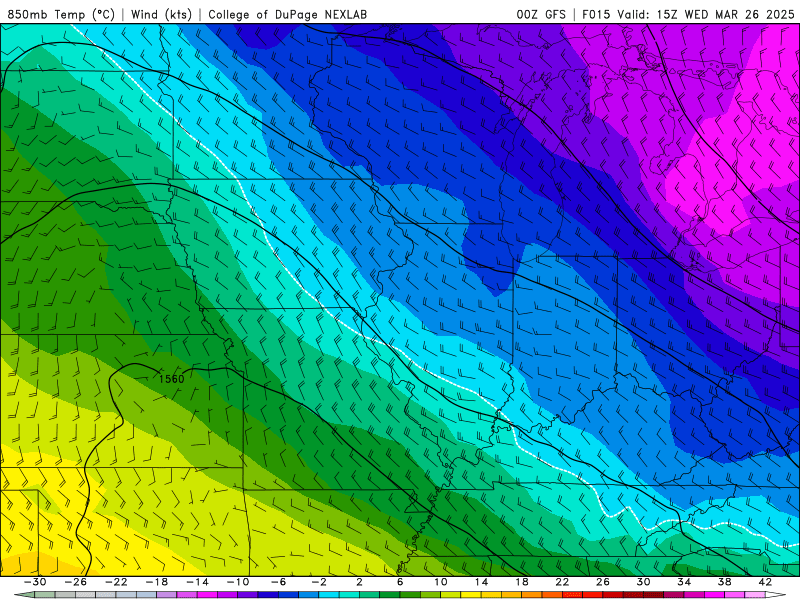Click the -6 value on the temperature scale

pos(278,582)
